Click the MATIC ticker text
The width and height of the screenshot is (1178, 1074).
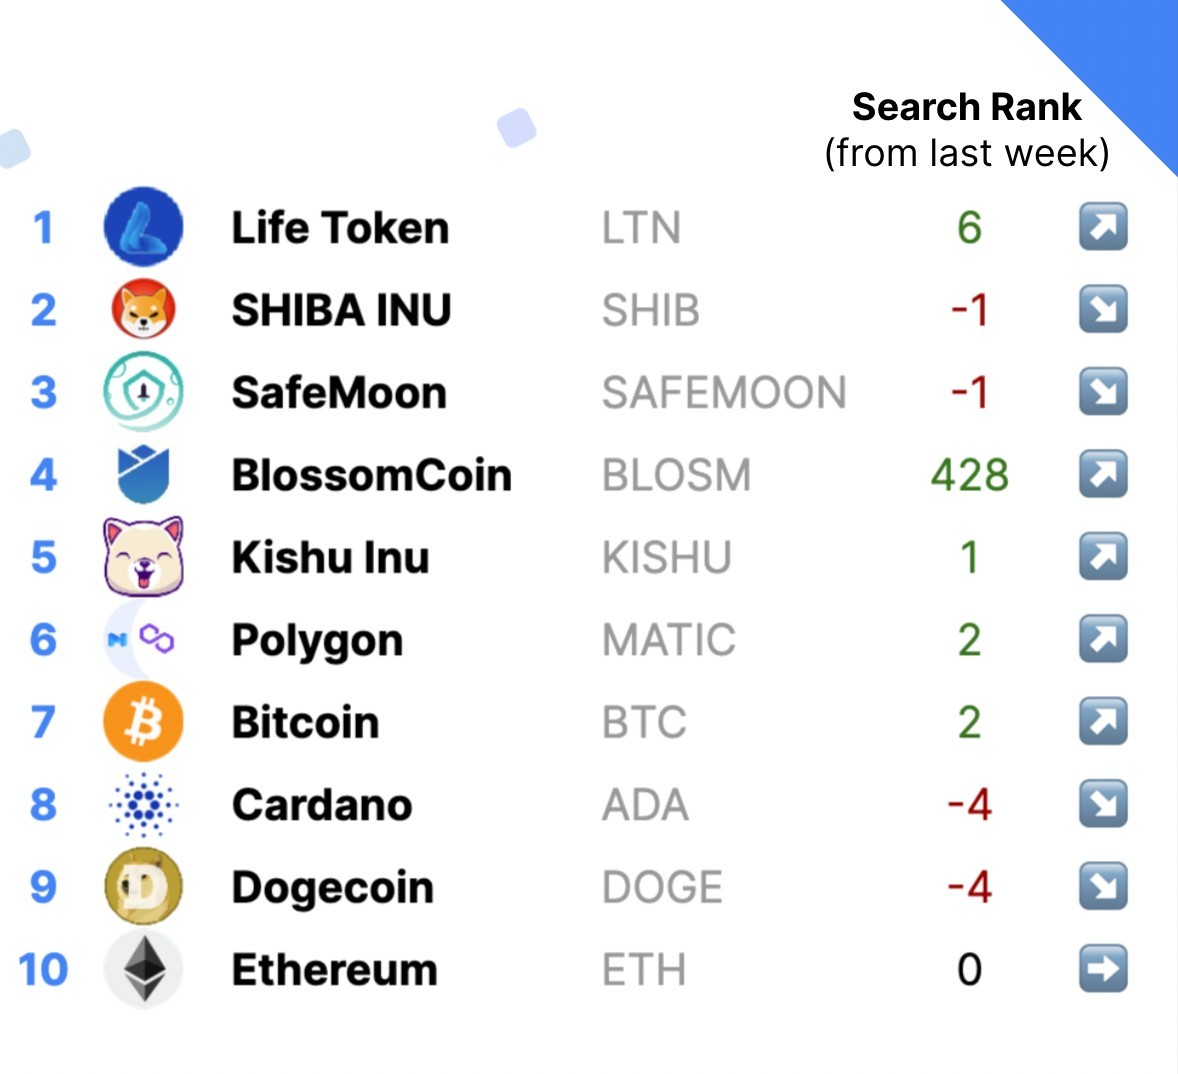coord(669,640)
